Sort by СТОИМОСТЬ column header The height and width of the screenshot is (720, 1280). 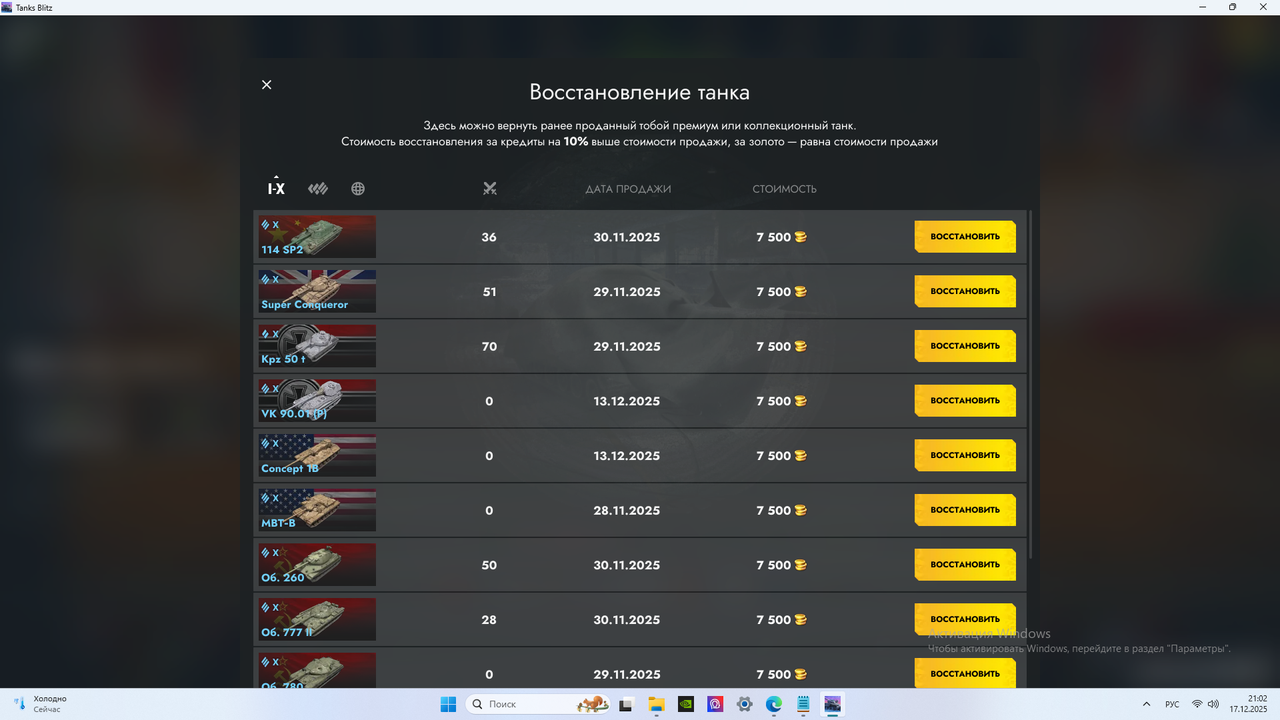(x=784, y=189)
